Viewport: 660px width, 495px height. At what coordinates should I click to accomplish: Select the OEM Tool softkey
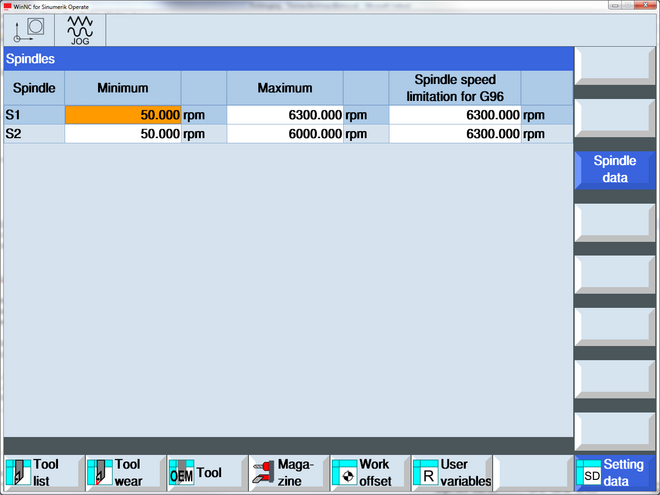[205, 472]
